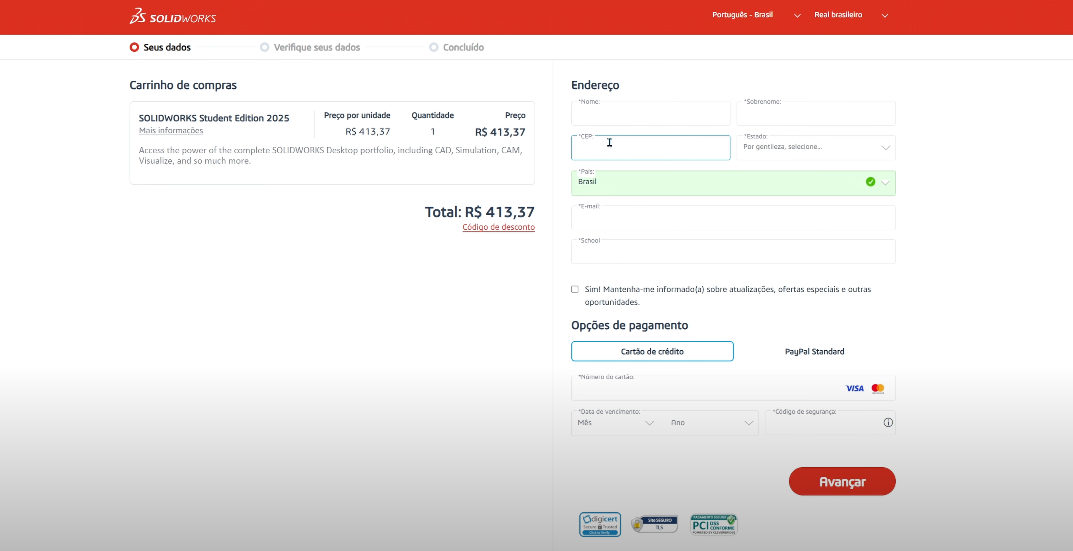1073x551 pixels.
Task: Open the Ano expiration year dropdown
Action: point(713,423)
